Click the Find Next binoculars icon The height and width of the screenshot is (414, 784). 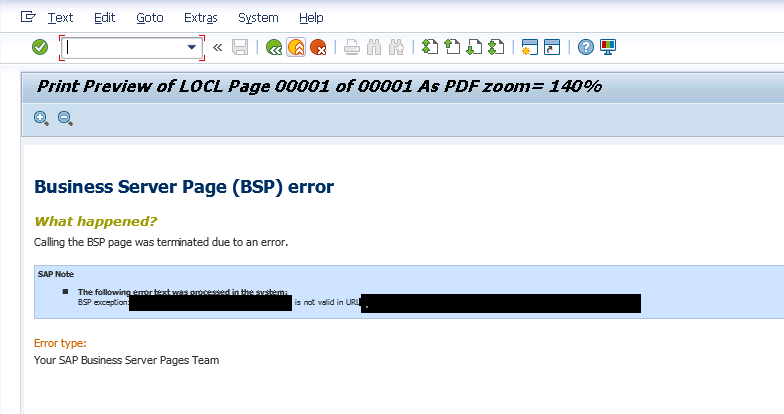click(396, 48)
